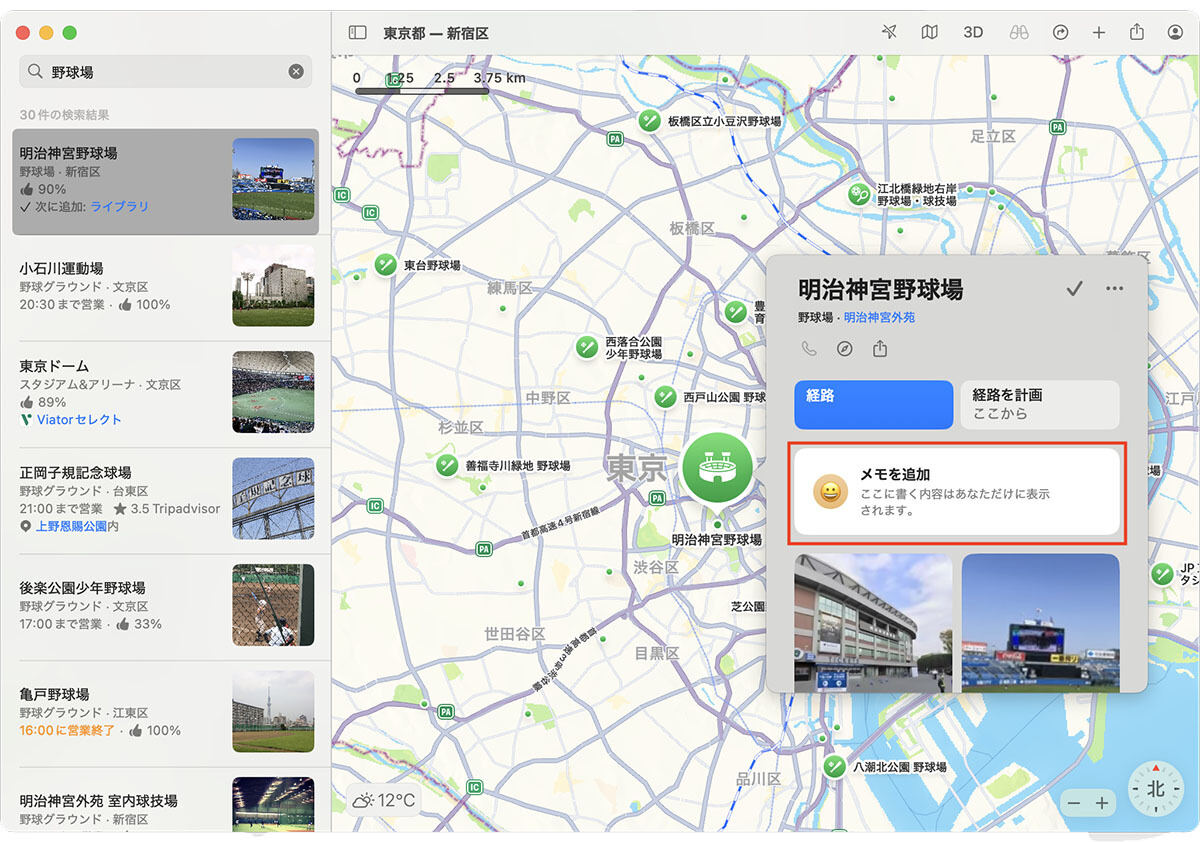The height and width of the screenshot is (842, 1200).
Task: Click the zoom in plus button
Action: 1102,804
